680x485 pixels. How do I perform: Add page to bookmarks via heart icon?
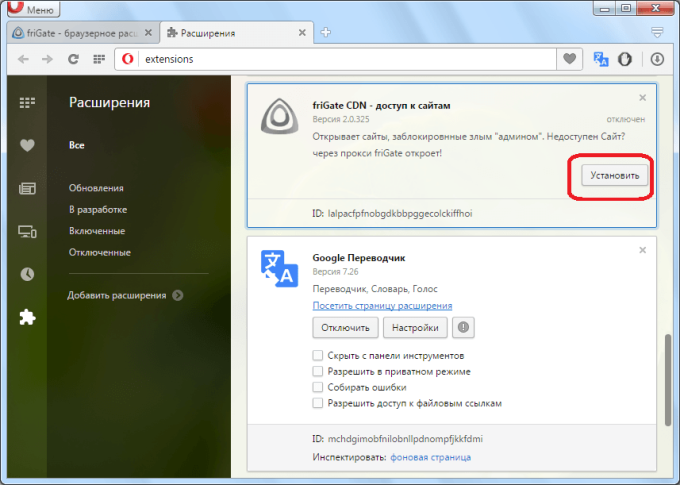[x=569, y=59]
